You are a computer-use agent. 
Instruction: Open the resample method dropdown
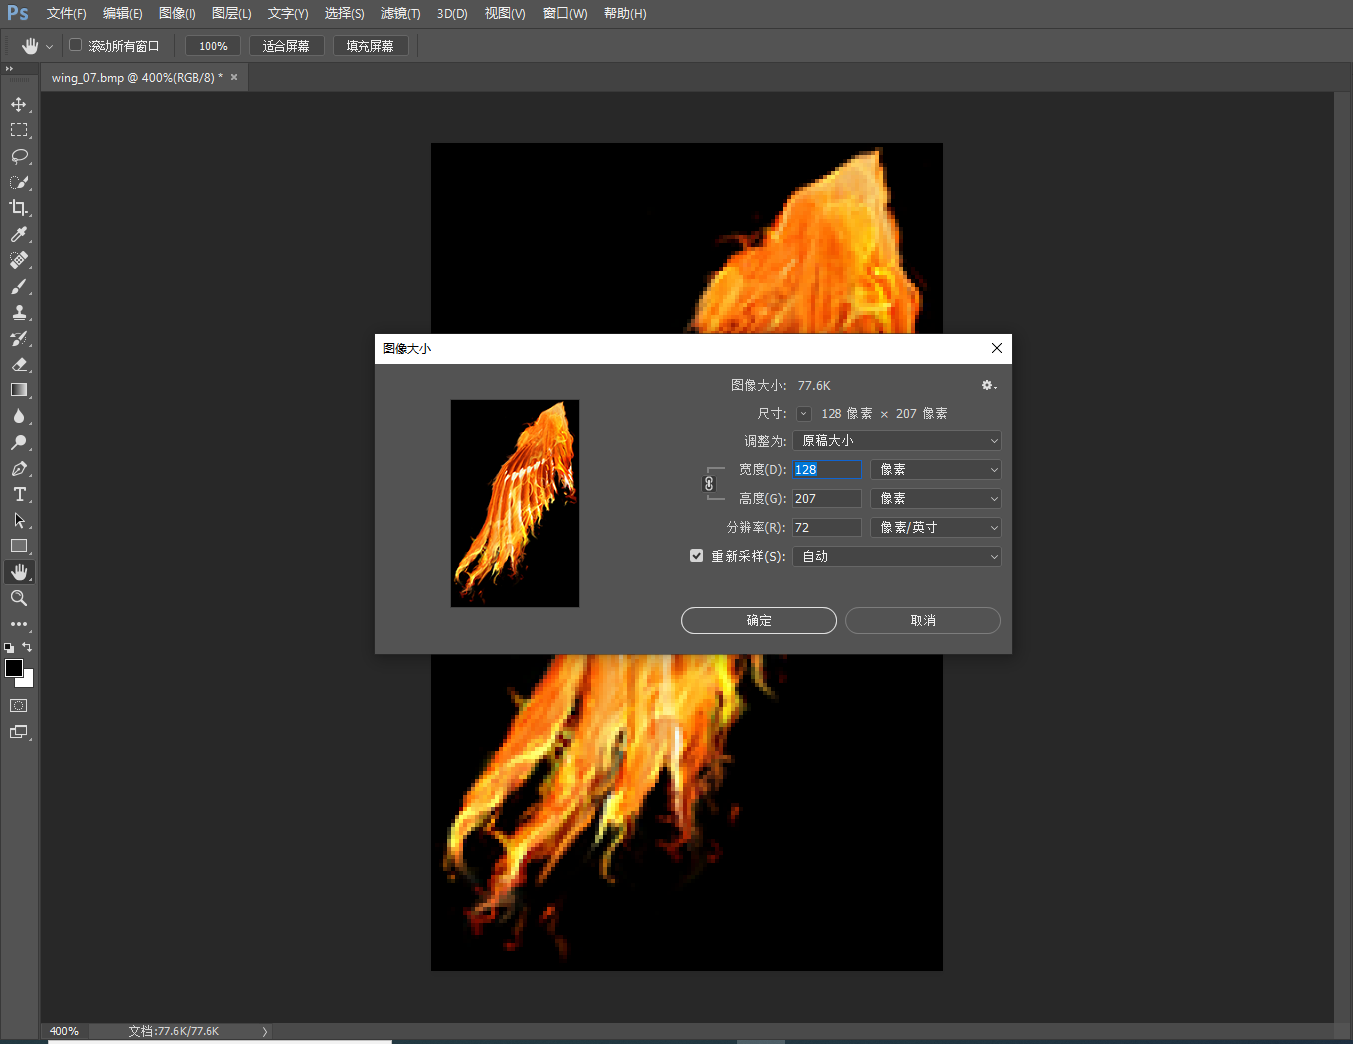click(896, 556)
